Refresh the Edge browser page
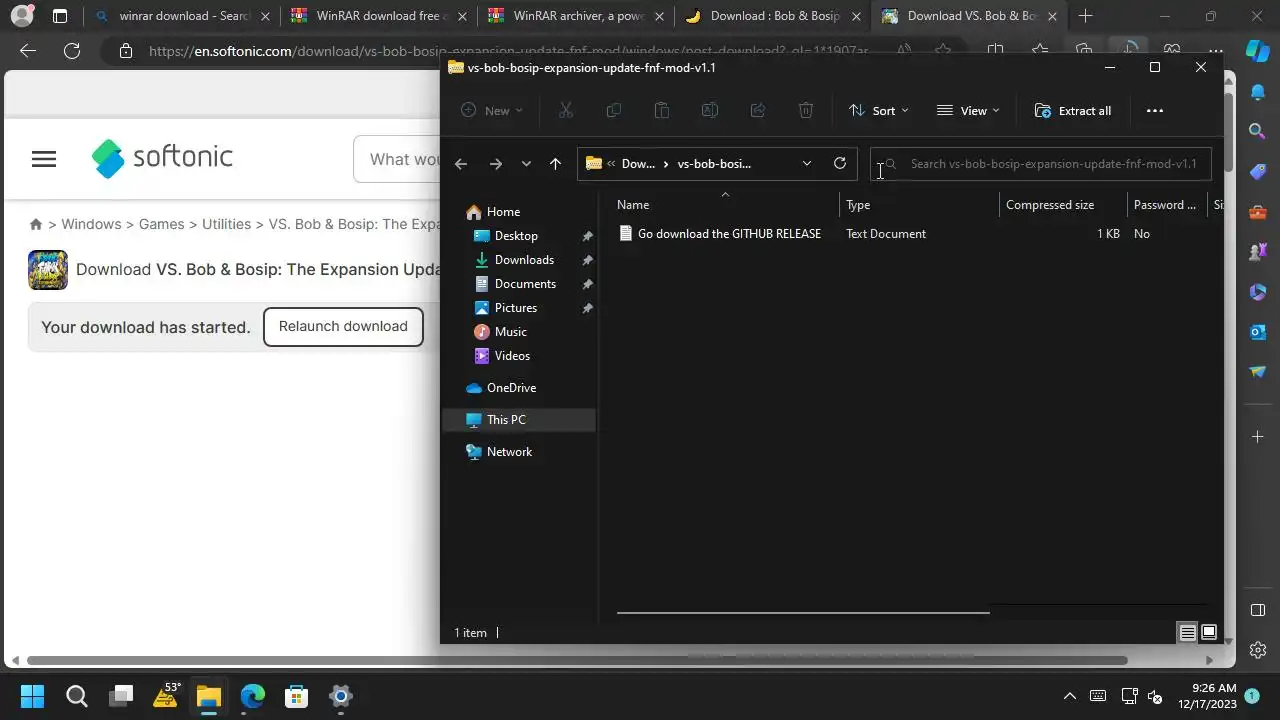 (72, 51)
